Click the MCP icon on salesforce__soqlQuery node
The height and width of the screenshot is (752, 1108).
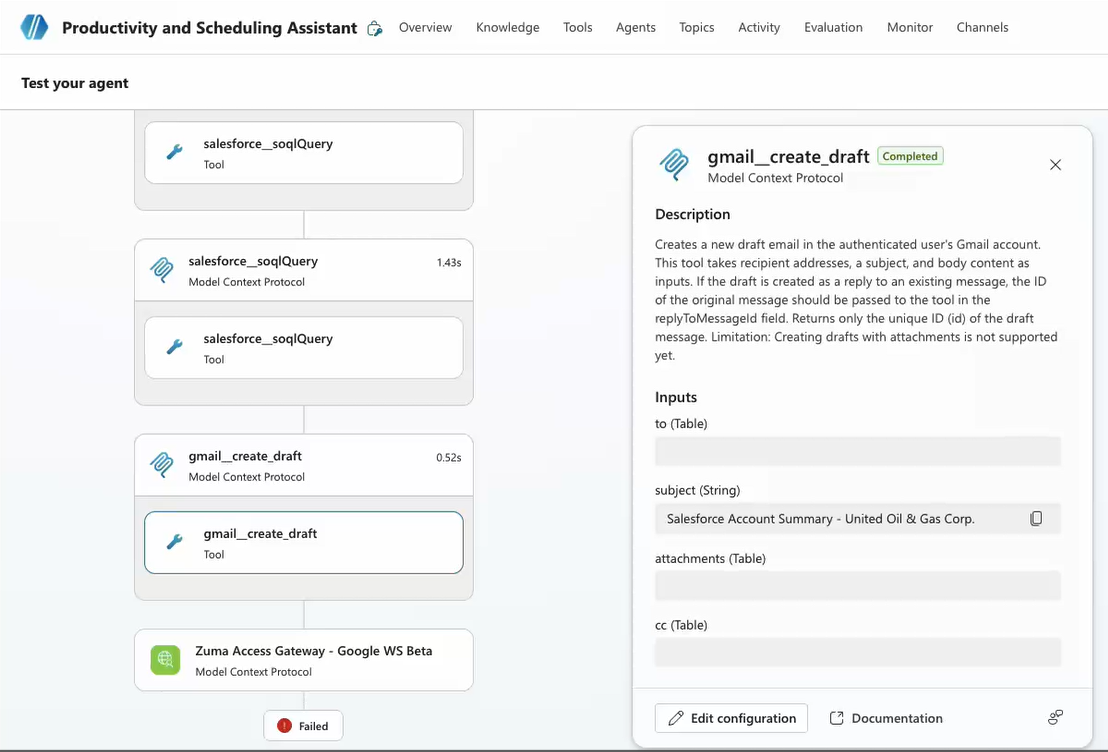[x=162, y=270]
